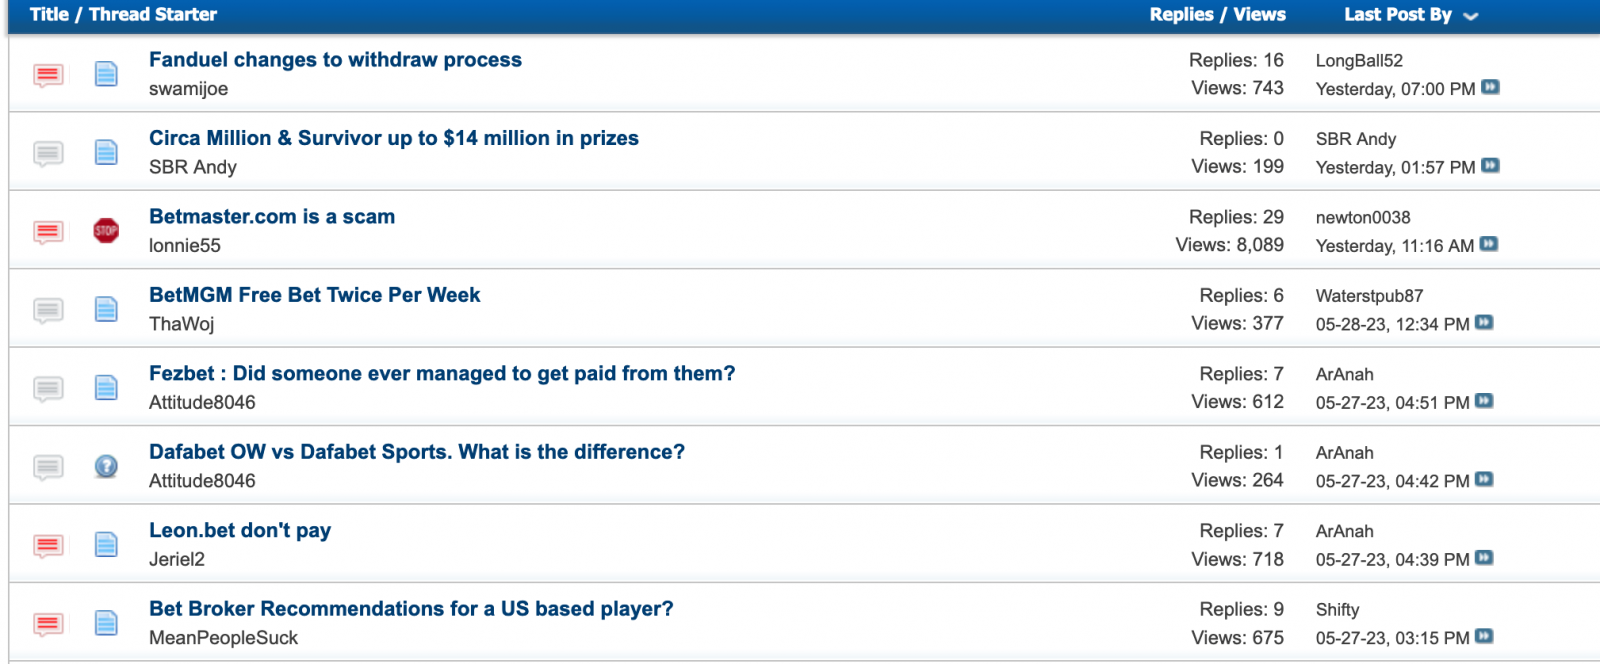
Task: Click last post arrow at 04:42 PM
Action: (x=1484, y=479)
